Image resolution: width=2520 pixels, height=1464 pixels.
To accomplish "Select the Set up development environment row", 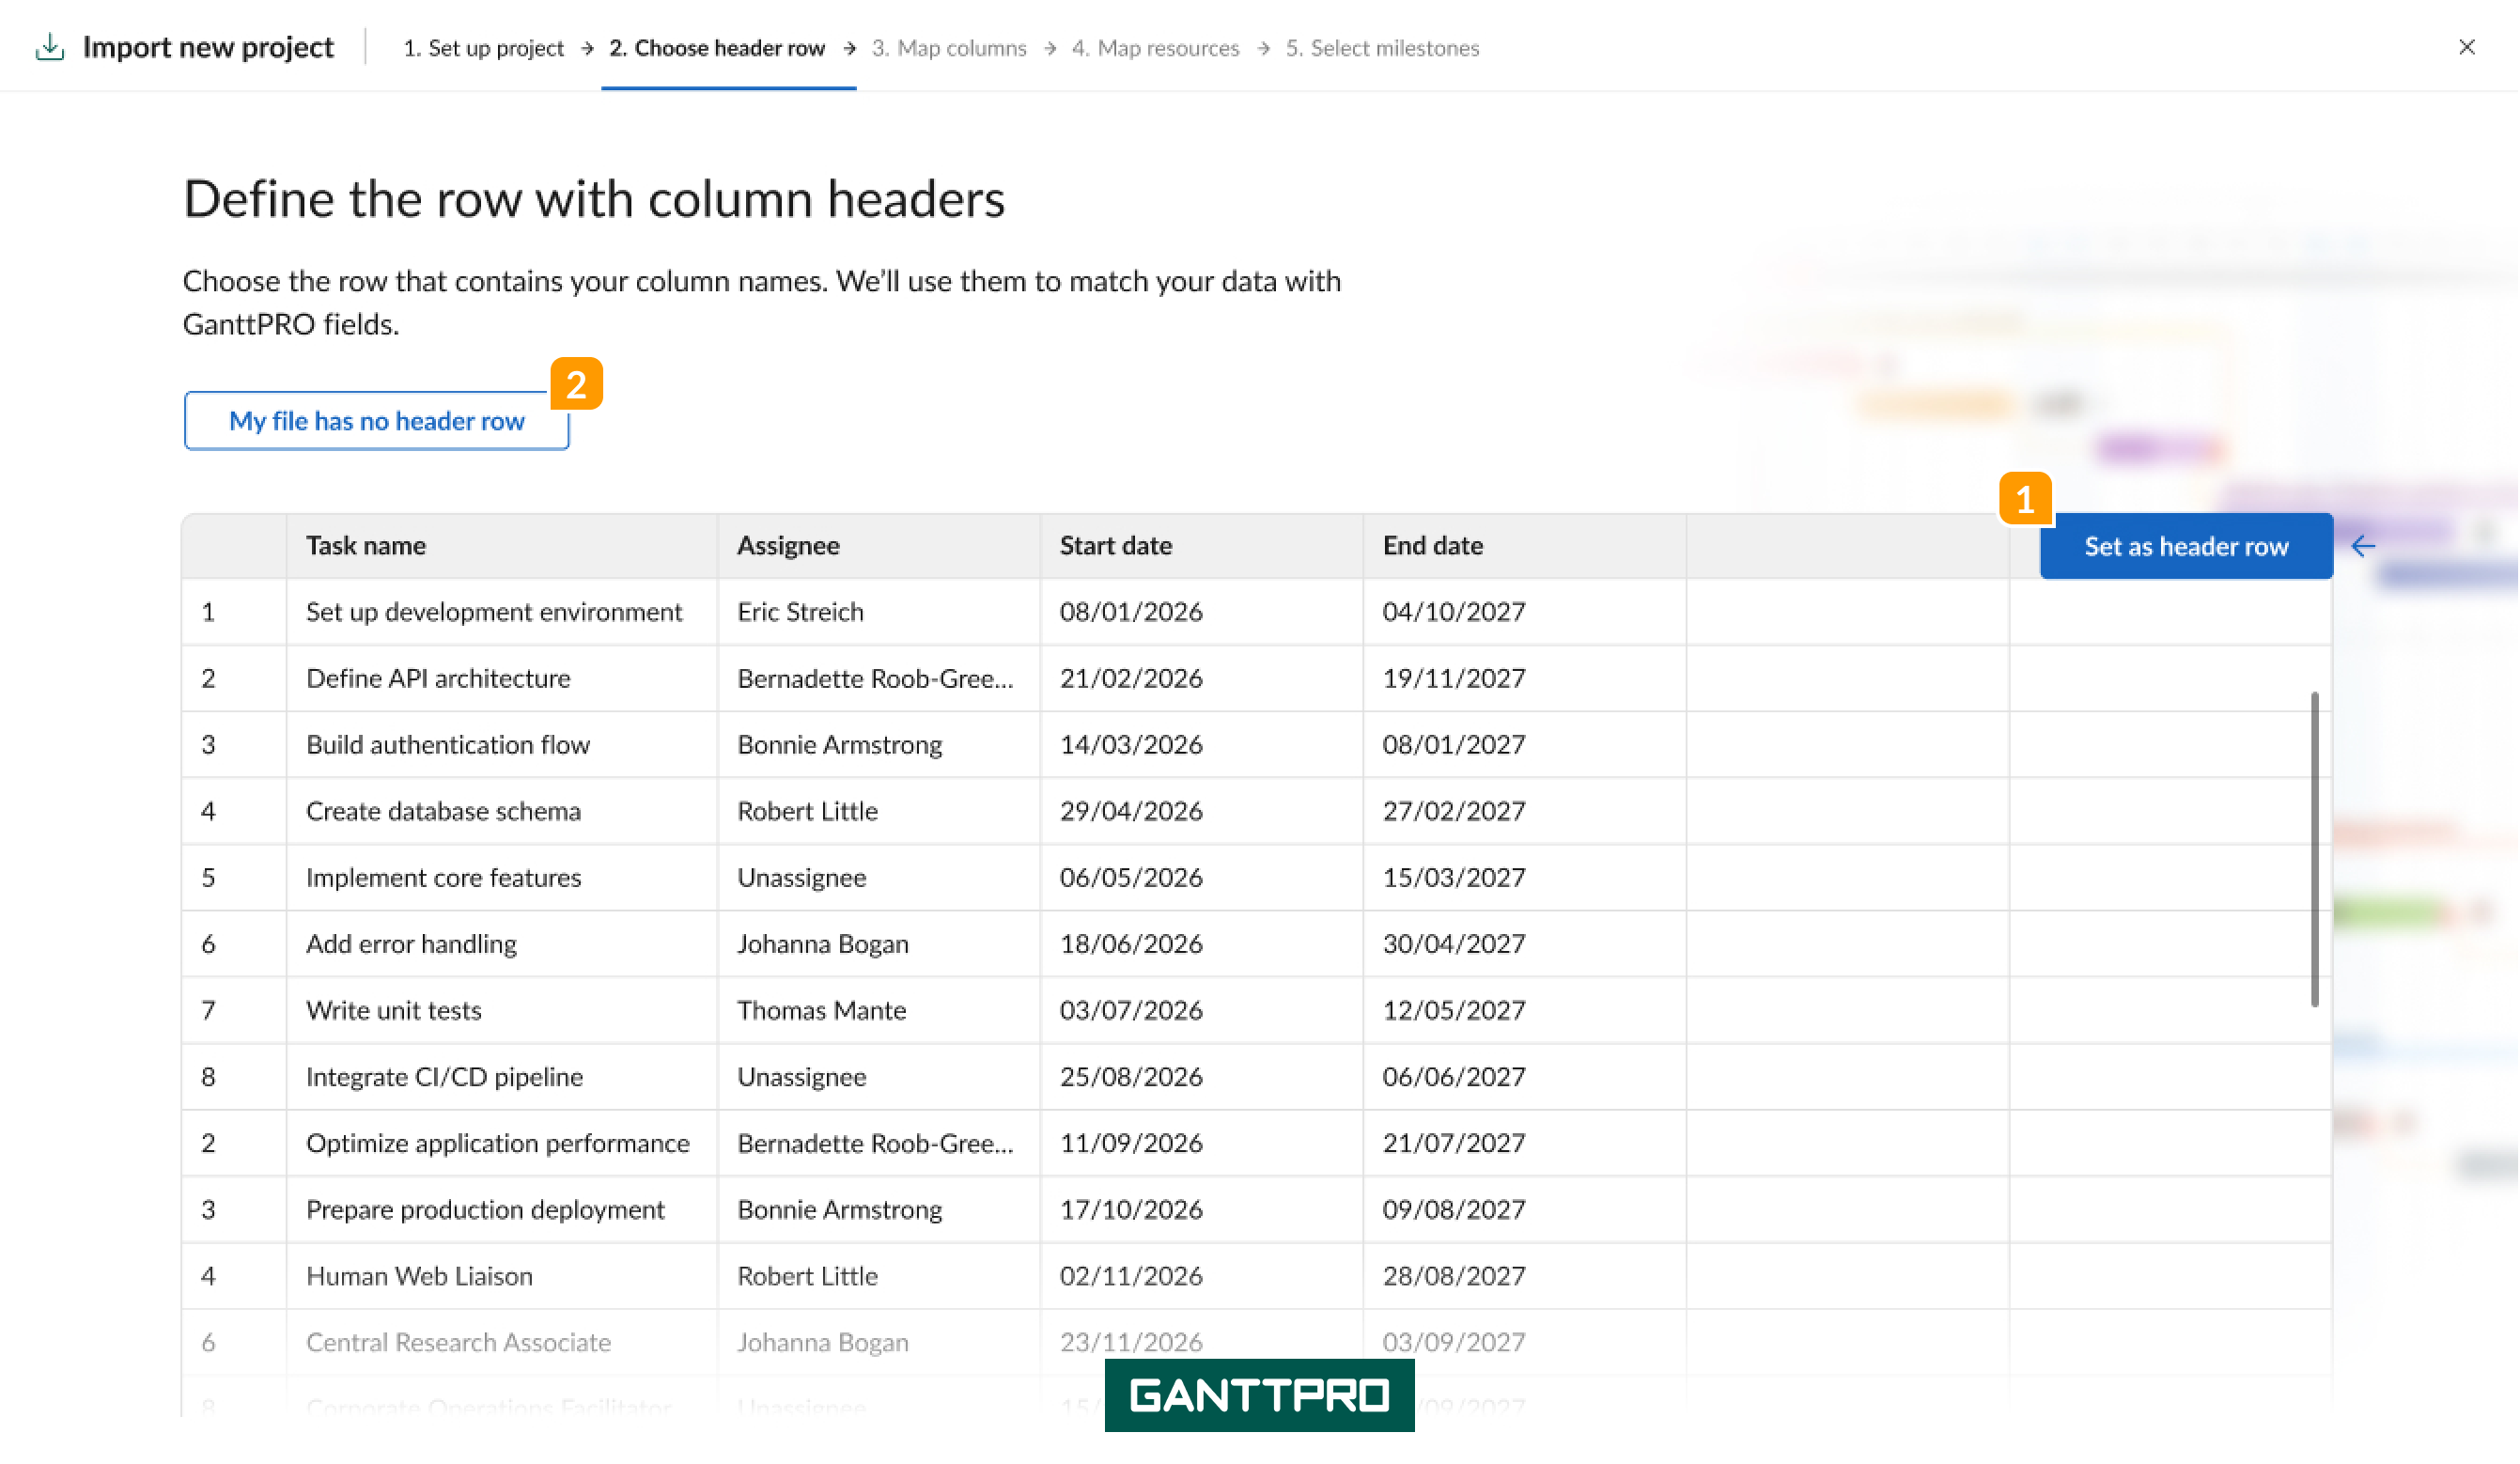I will pyautogui.click(x=1257, y=612).
